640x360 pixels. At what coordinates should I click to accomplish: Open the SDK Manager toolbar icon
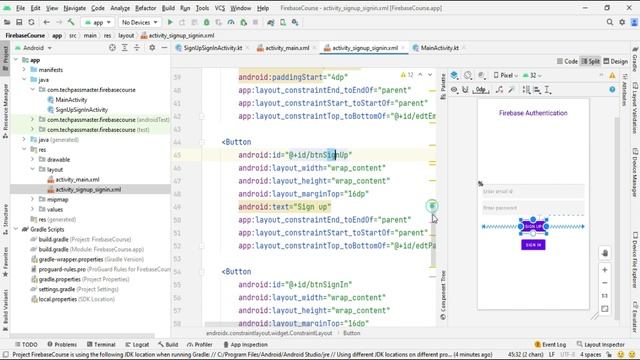tap(295, 22)
